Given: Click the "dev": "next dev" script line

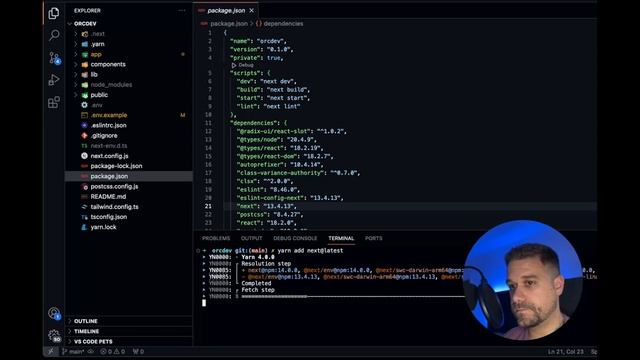Looking at the screenshot, I should [267, 81].
